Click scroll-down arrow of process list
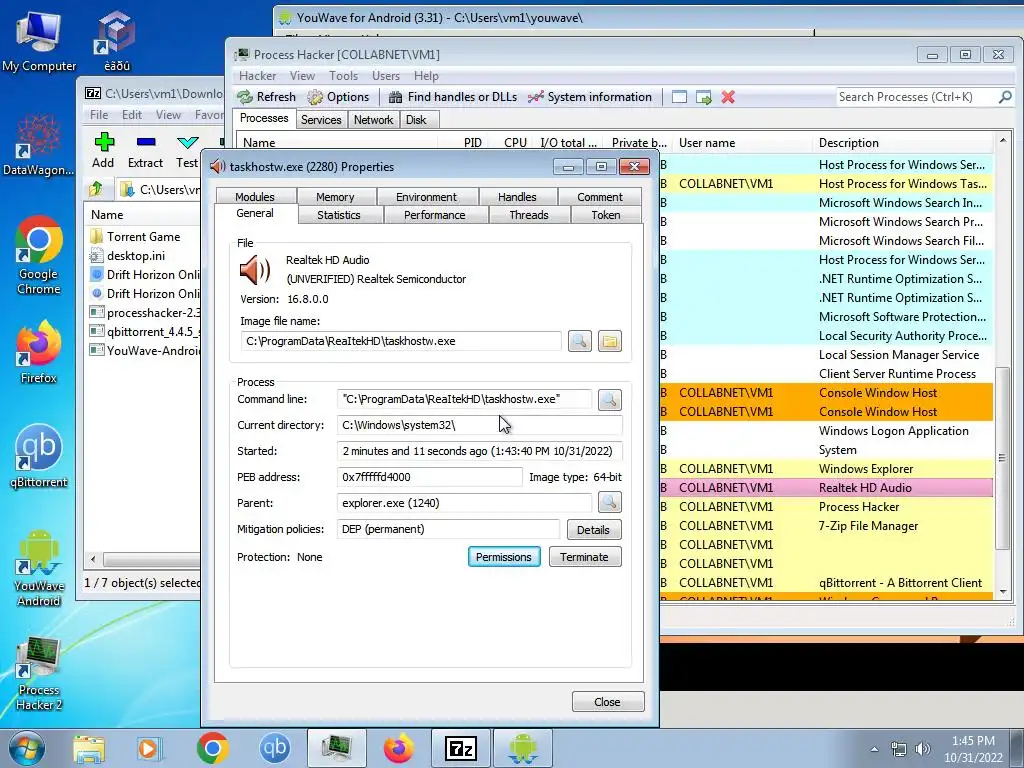1024x768 pixels. [1002, 592]
